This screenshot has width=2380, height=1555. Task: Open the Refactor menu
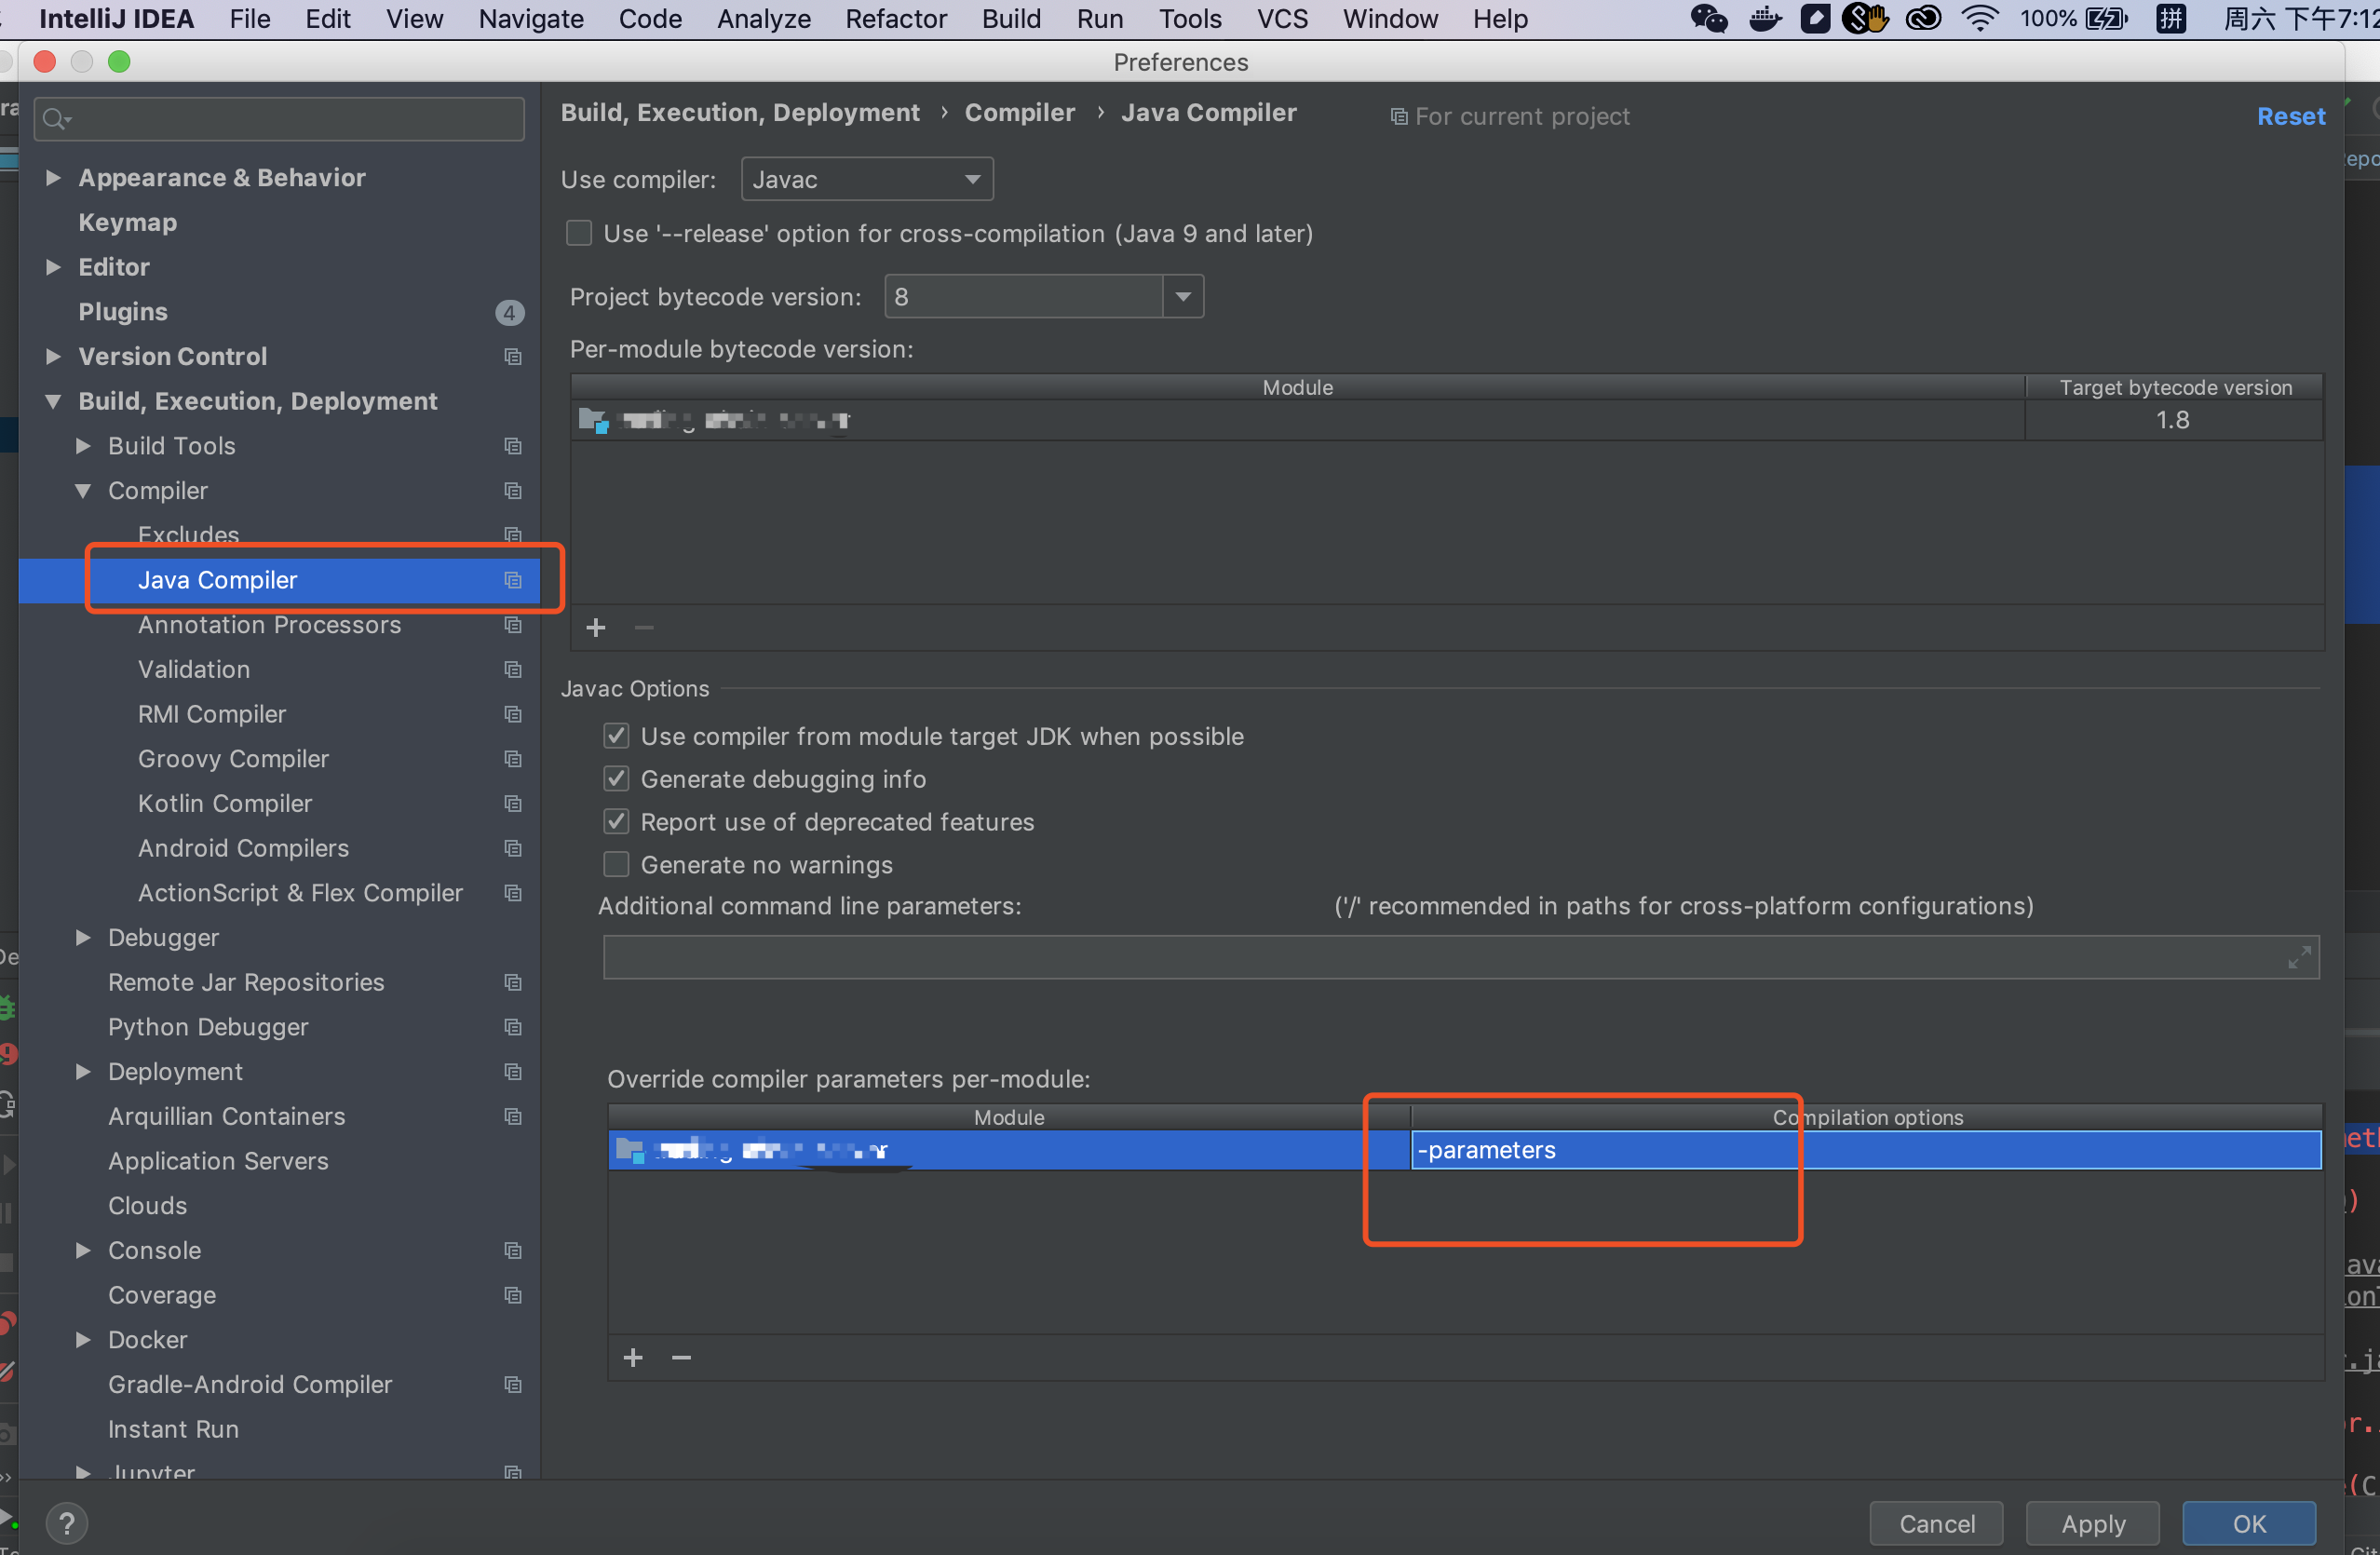tap(895, 18)
